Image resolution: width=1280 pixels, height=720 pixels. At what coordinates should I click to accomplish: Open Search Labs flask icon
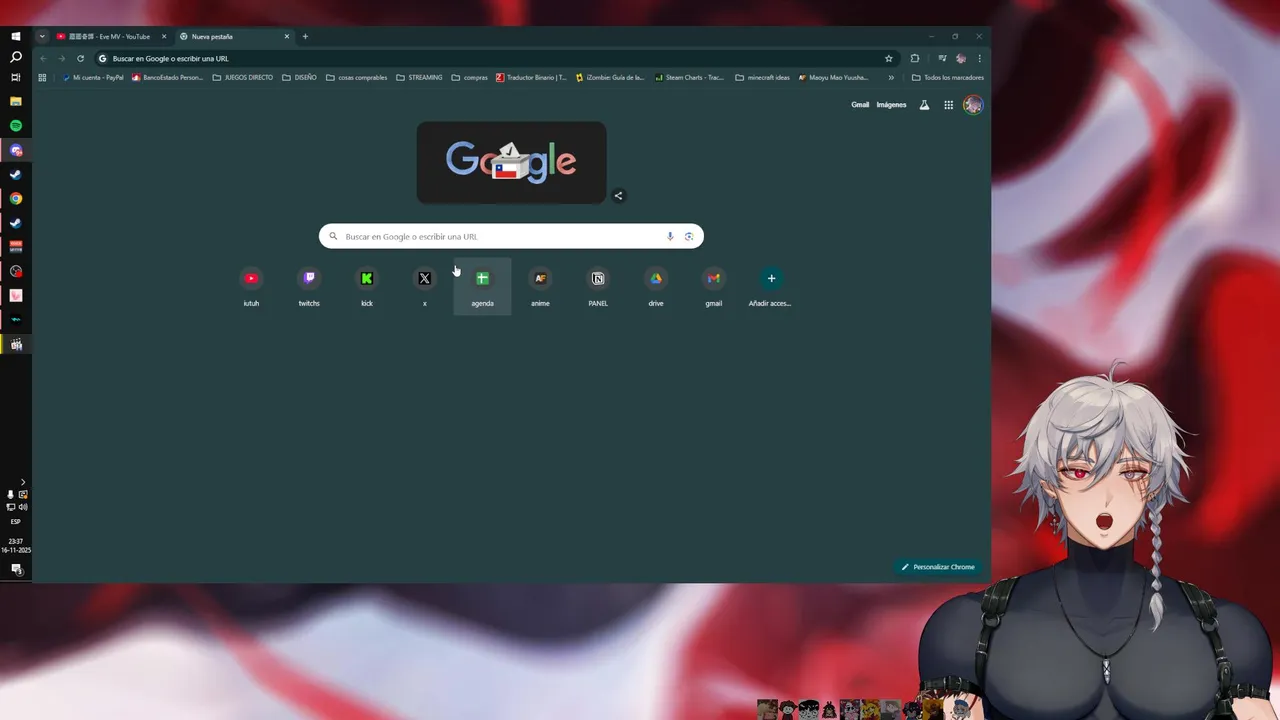pyautogui.click(x=924, y=105)
